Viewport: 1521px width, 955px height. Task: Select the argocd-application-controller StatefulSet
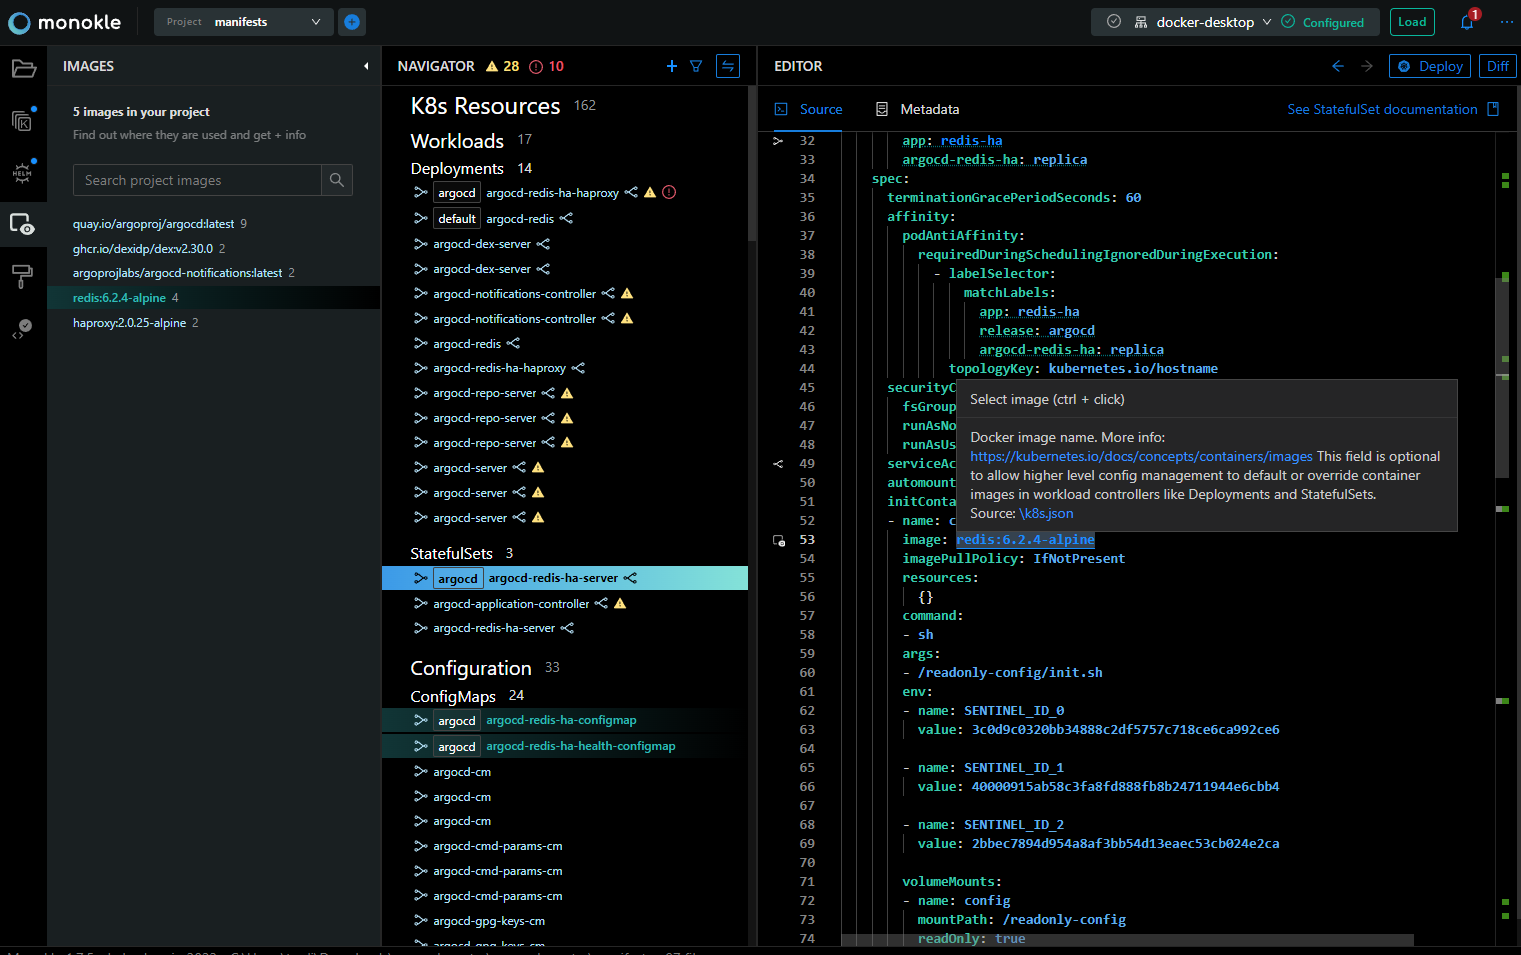511,604
